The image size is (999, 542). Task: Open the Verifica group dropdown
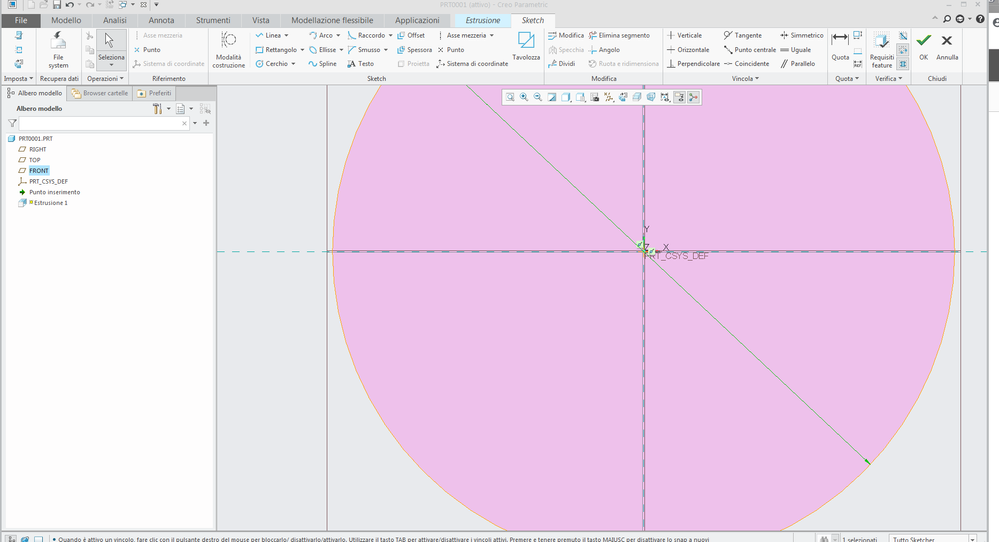point(889,78)
